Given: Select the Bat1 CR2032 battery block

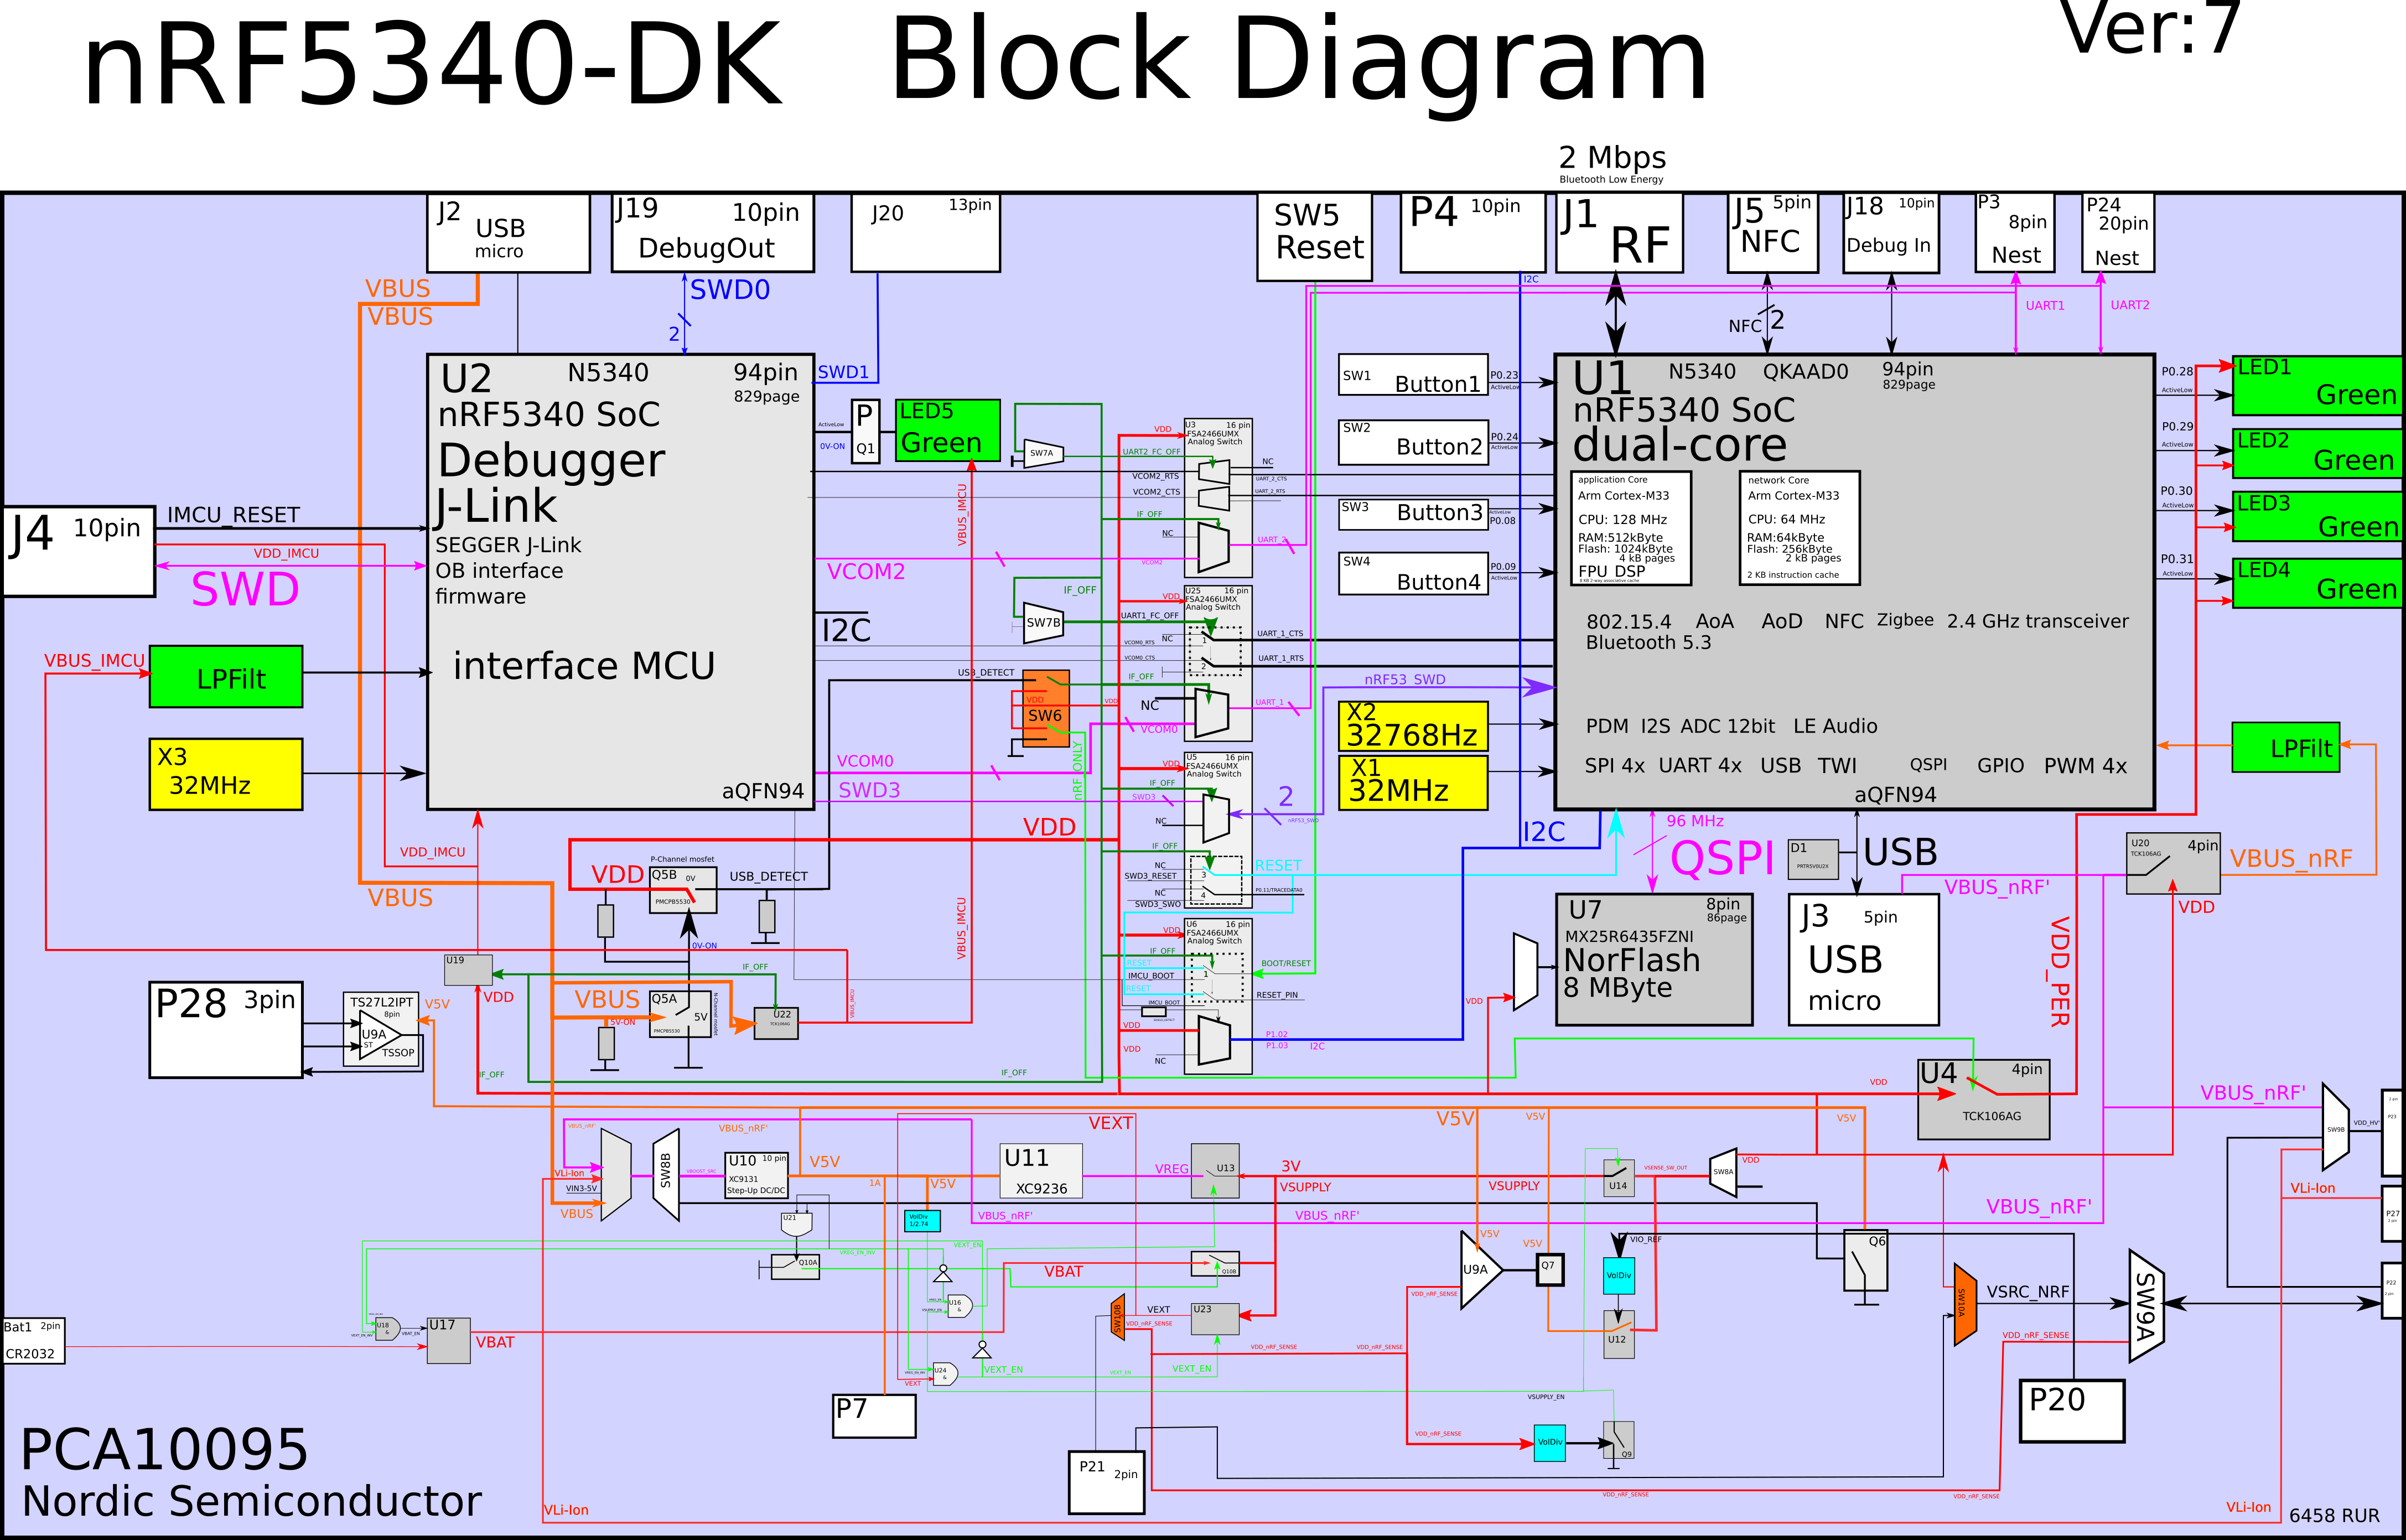Looking at the screenshot, I should point(34,1341).
